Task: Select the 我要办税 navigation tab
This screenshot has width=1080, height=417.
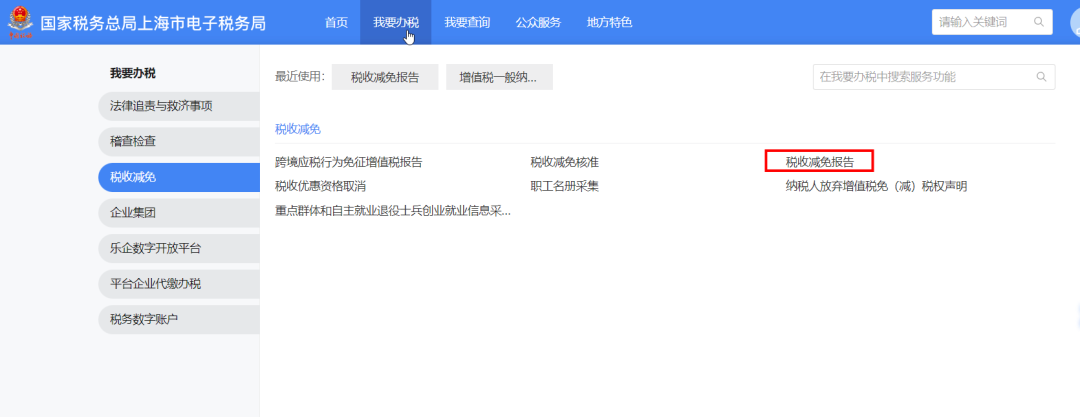Action: pyautogui.click(x=395, y=22)
